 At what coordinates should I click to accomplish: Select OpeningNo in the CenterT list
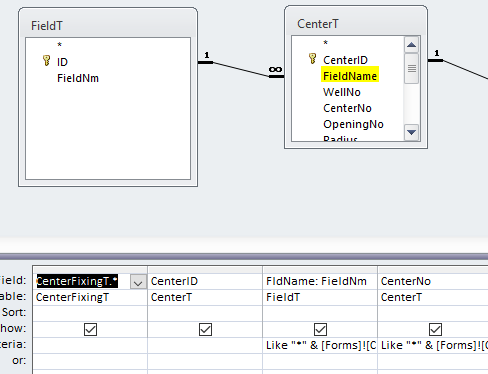click(353, 124)
